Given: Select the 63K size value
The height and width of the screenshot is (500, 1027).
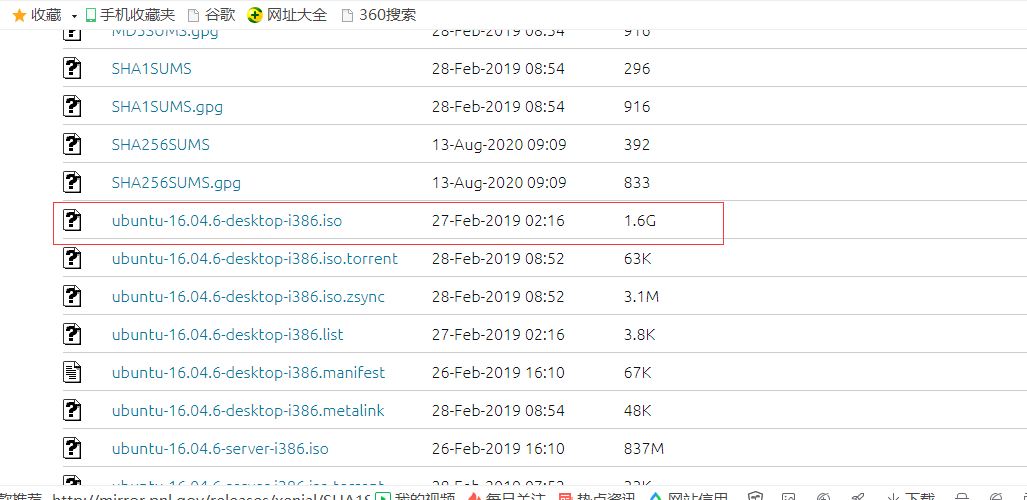Looking at the screenshot, I should pyautogui.click(x=638, y=259).
